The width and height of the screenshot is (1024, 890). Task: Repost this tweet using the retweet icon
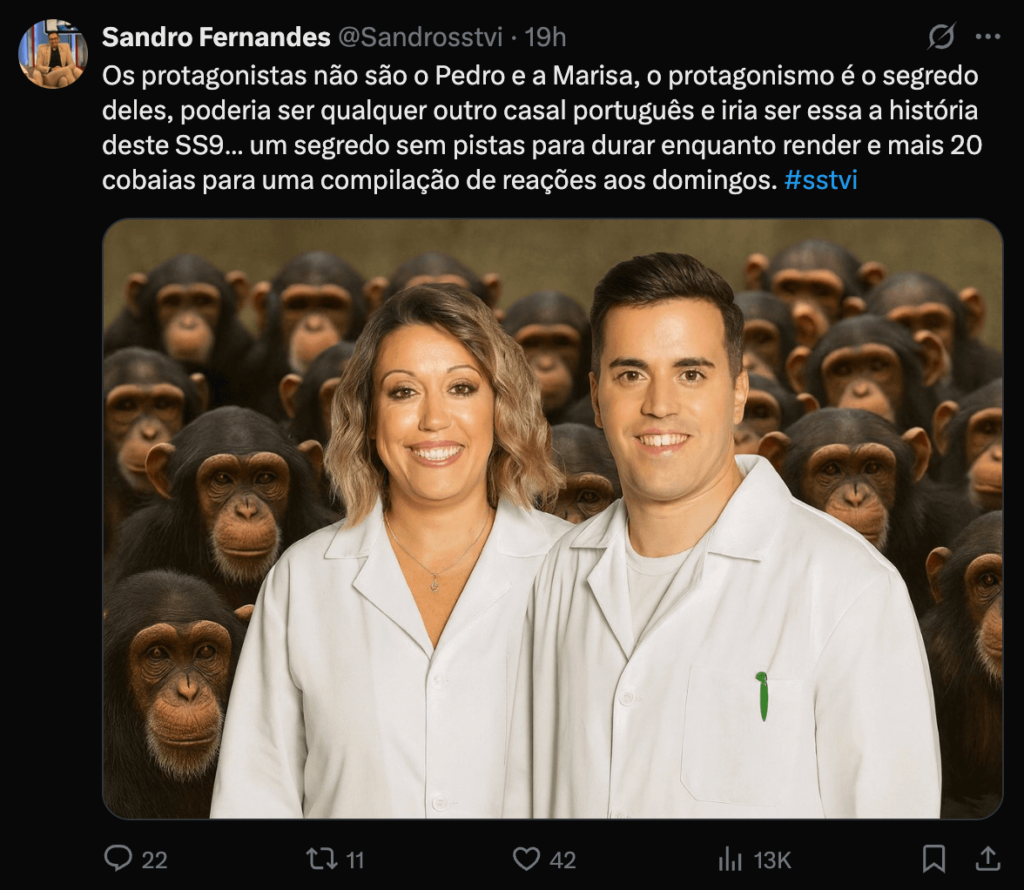(322, 859)
